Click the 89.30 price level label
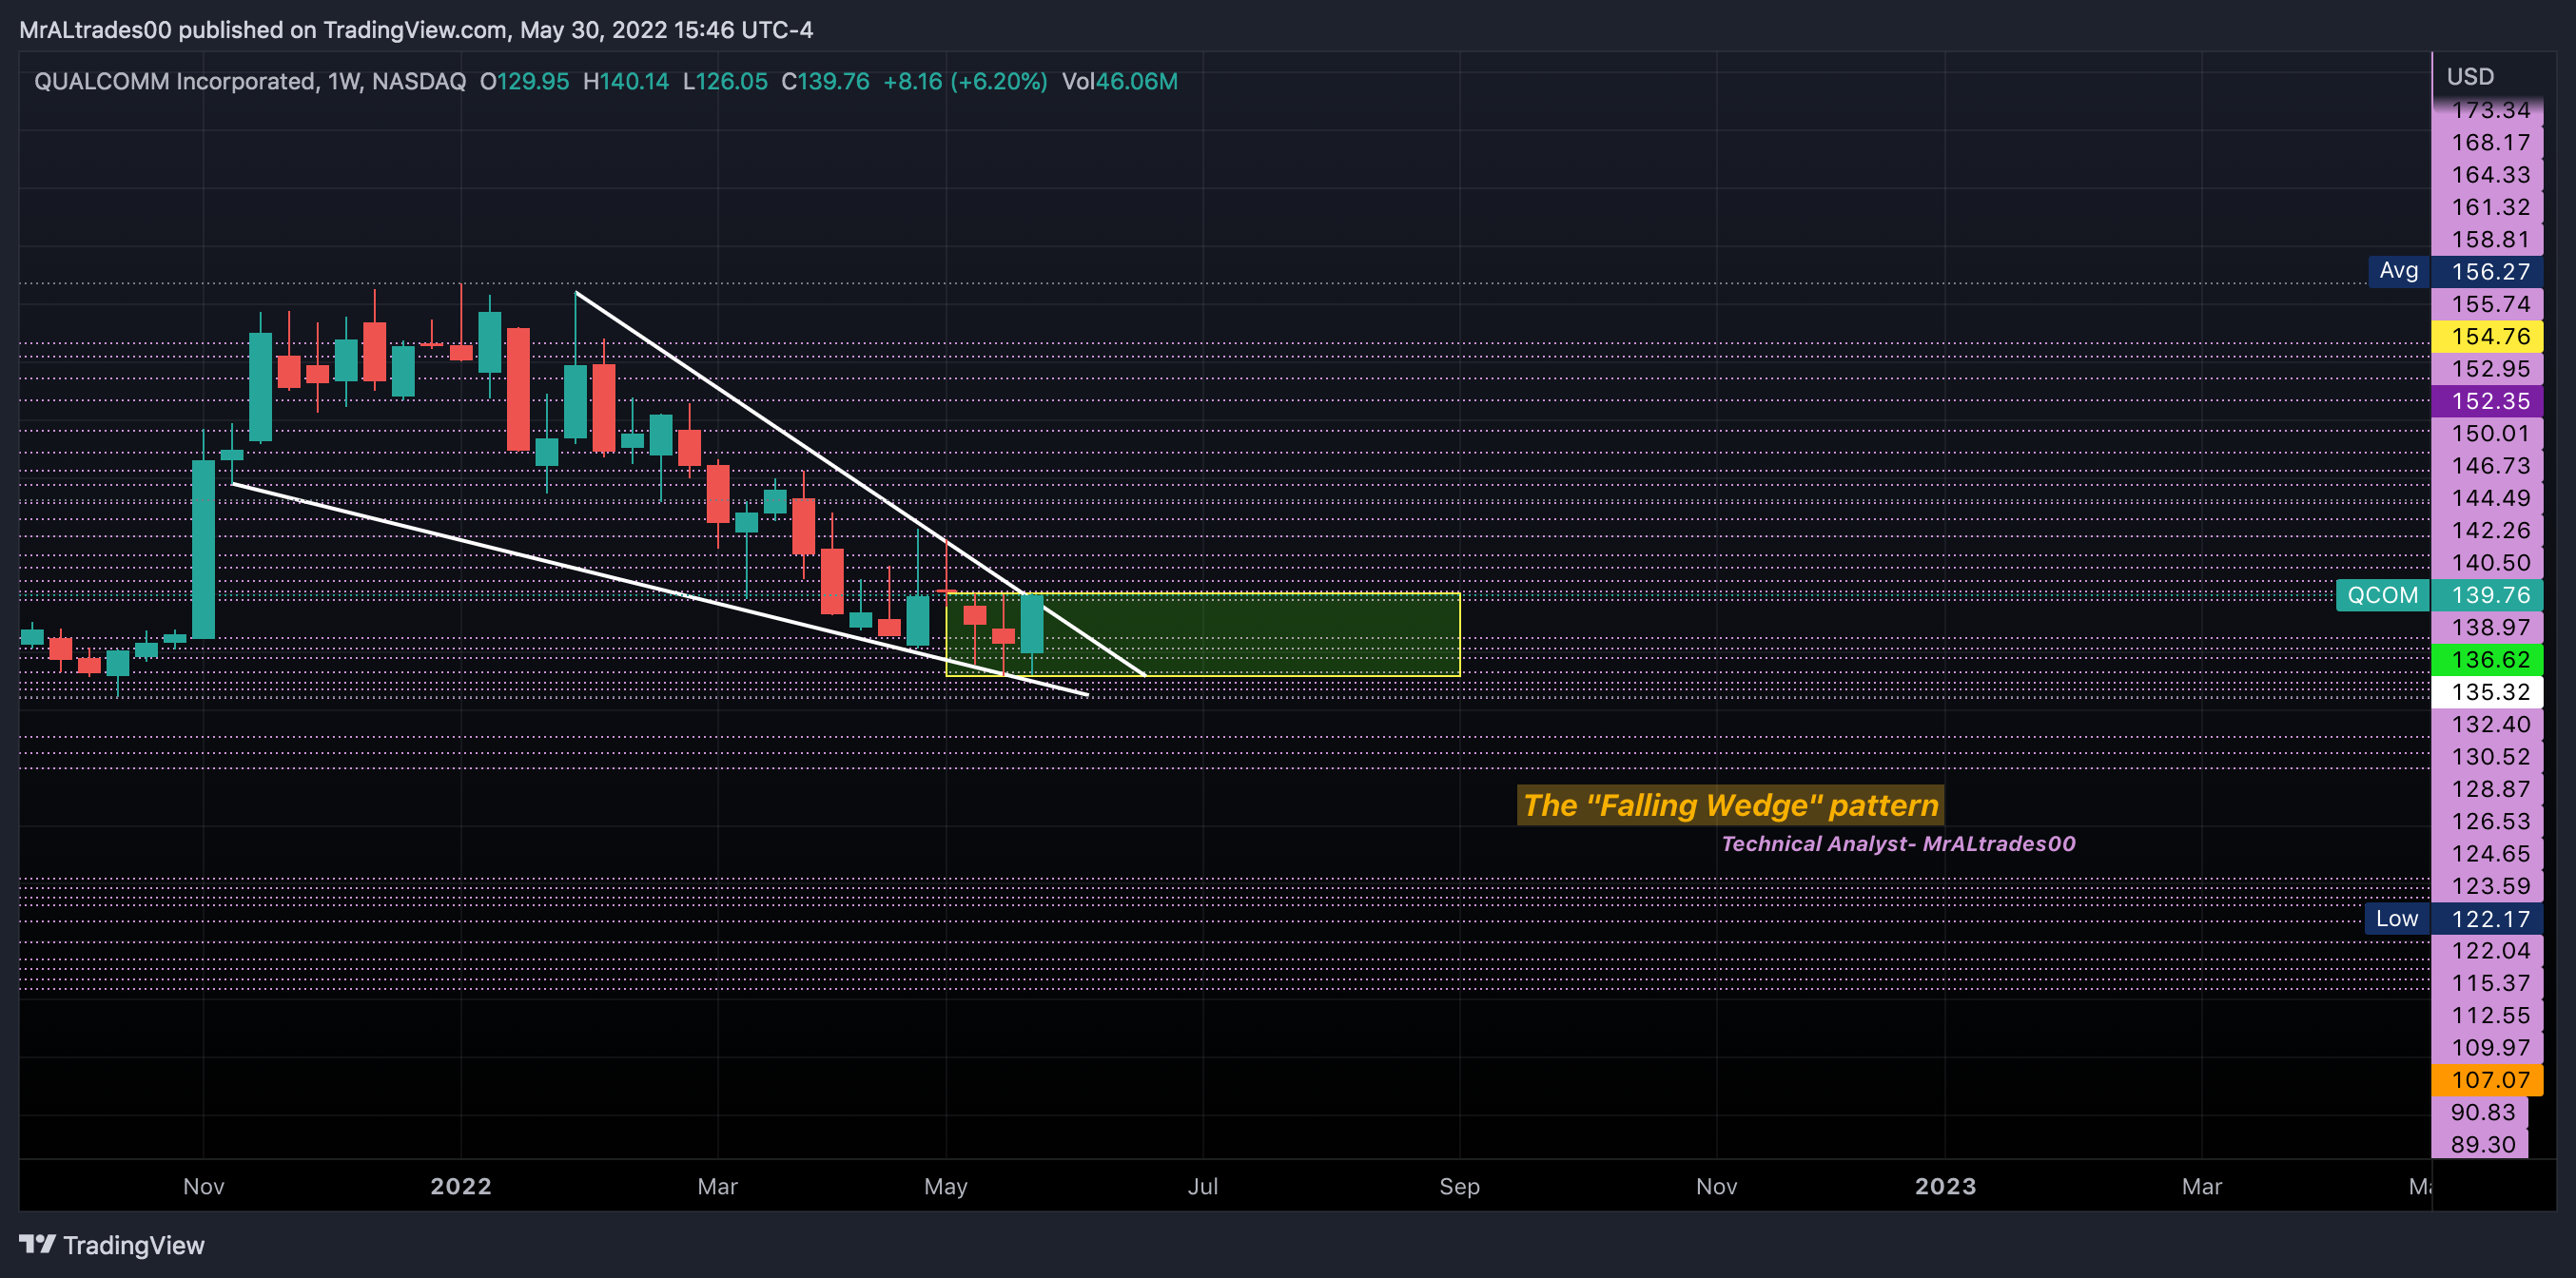The height and width of the screenshot is (1278, 2576). 2482,1144
